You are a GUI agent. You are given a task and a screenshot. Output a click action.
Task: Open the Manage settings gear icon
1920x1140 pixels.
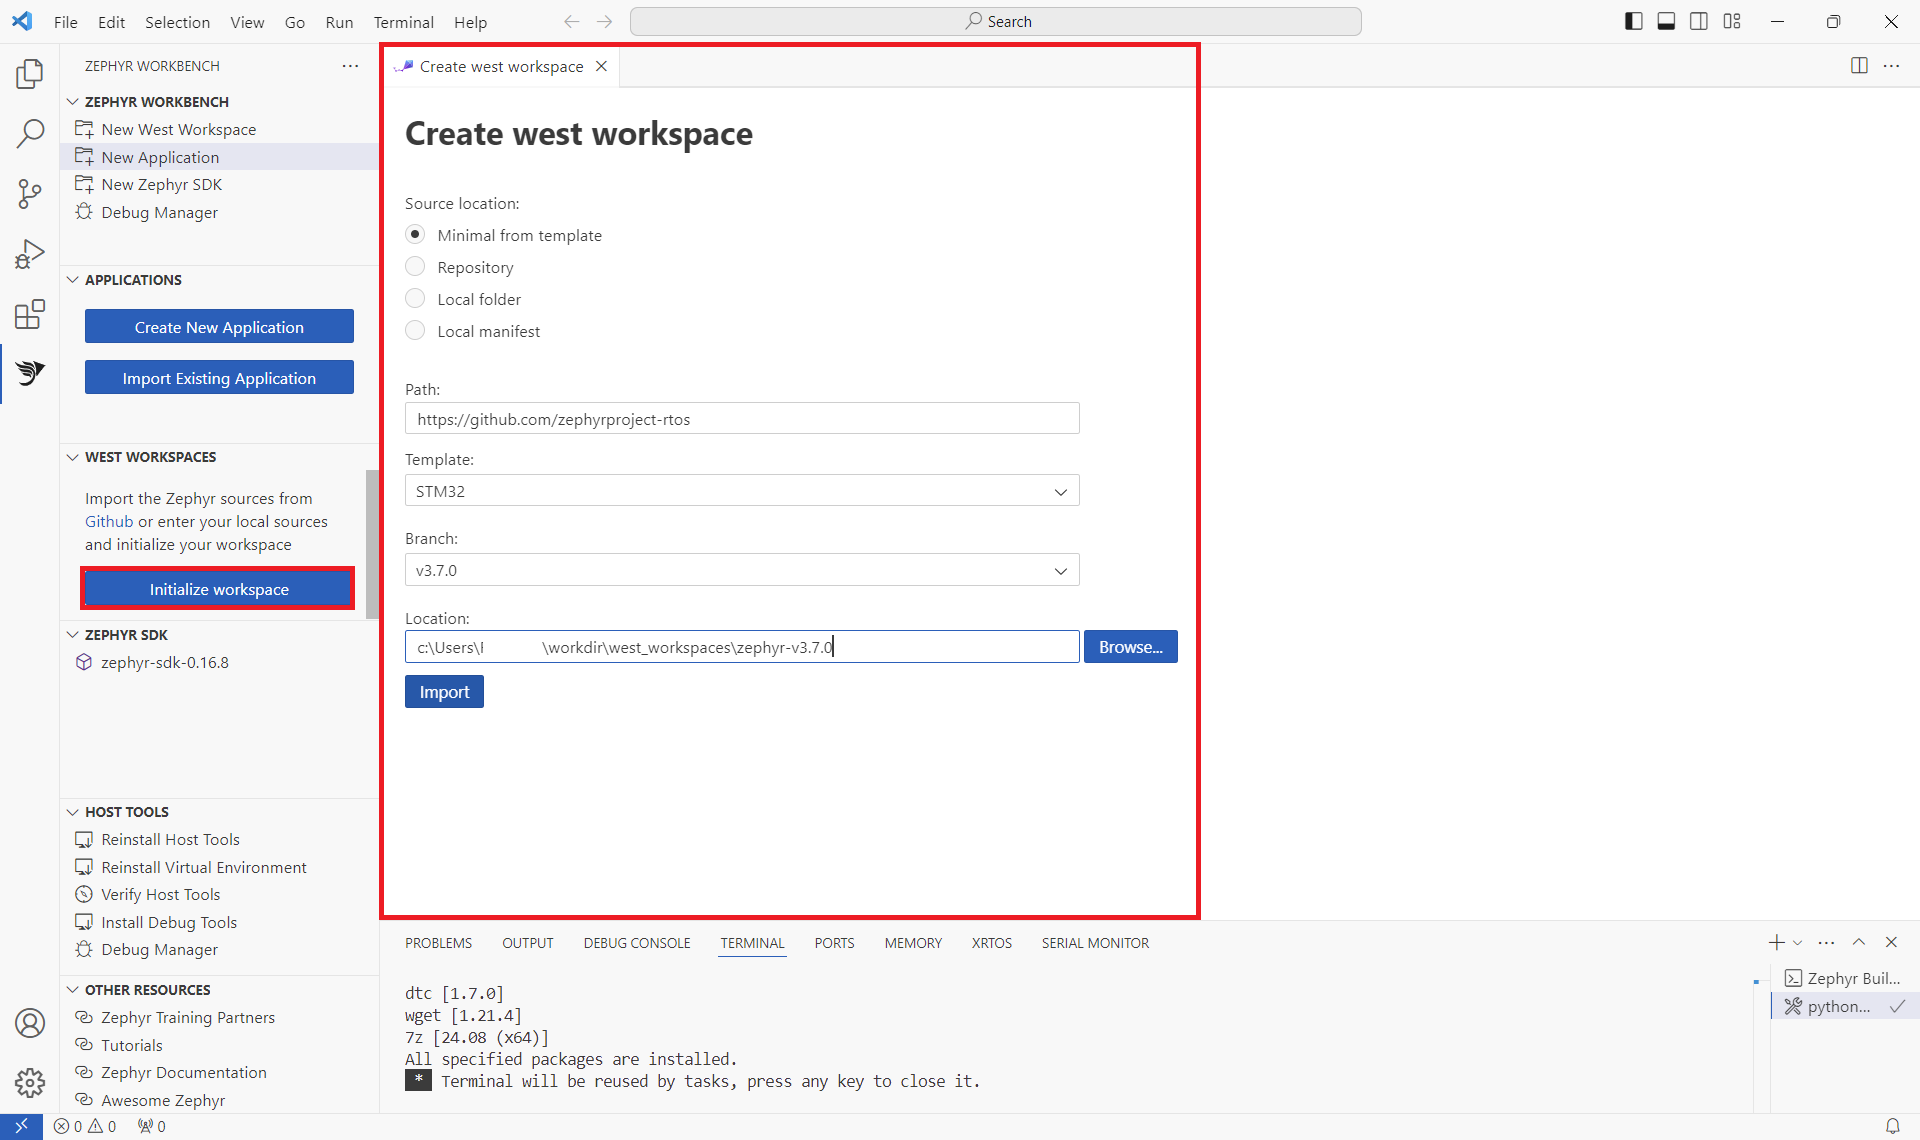point(29,1082)
